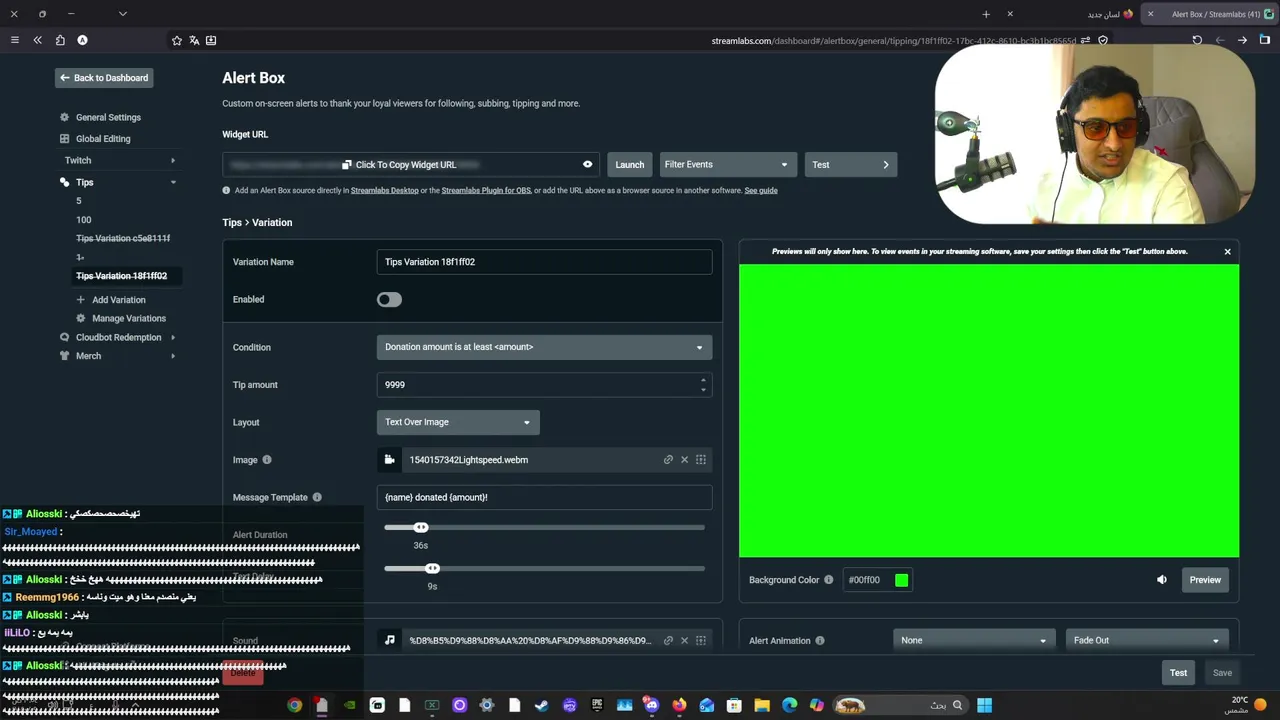Show info tooltip for Background Color
The width and height of the screenshot is (1280, 720).
click(x=828, y=580)
